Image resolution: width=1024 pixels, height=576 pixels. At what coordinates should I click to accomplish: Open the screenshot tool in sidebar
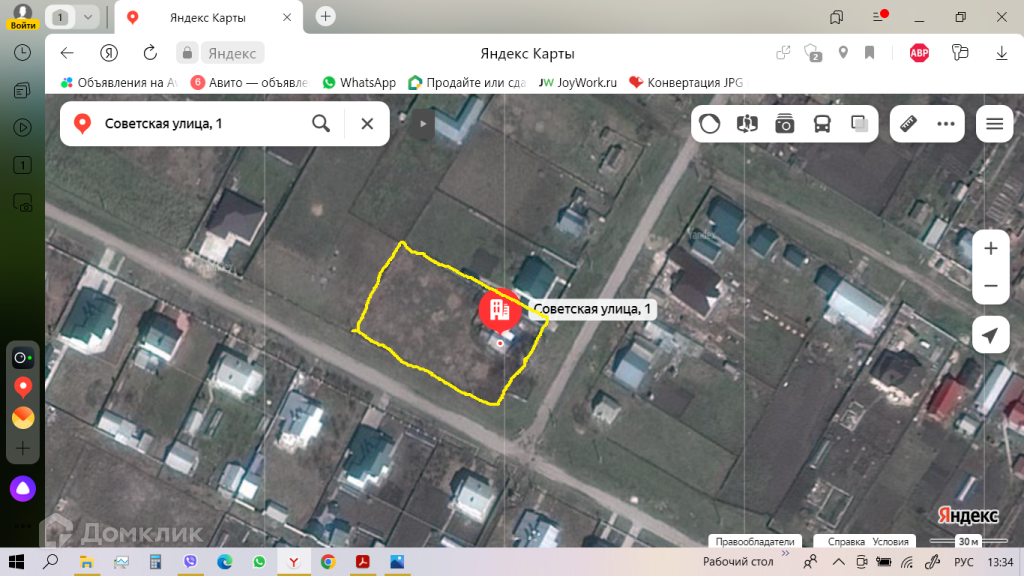(22, 203)
